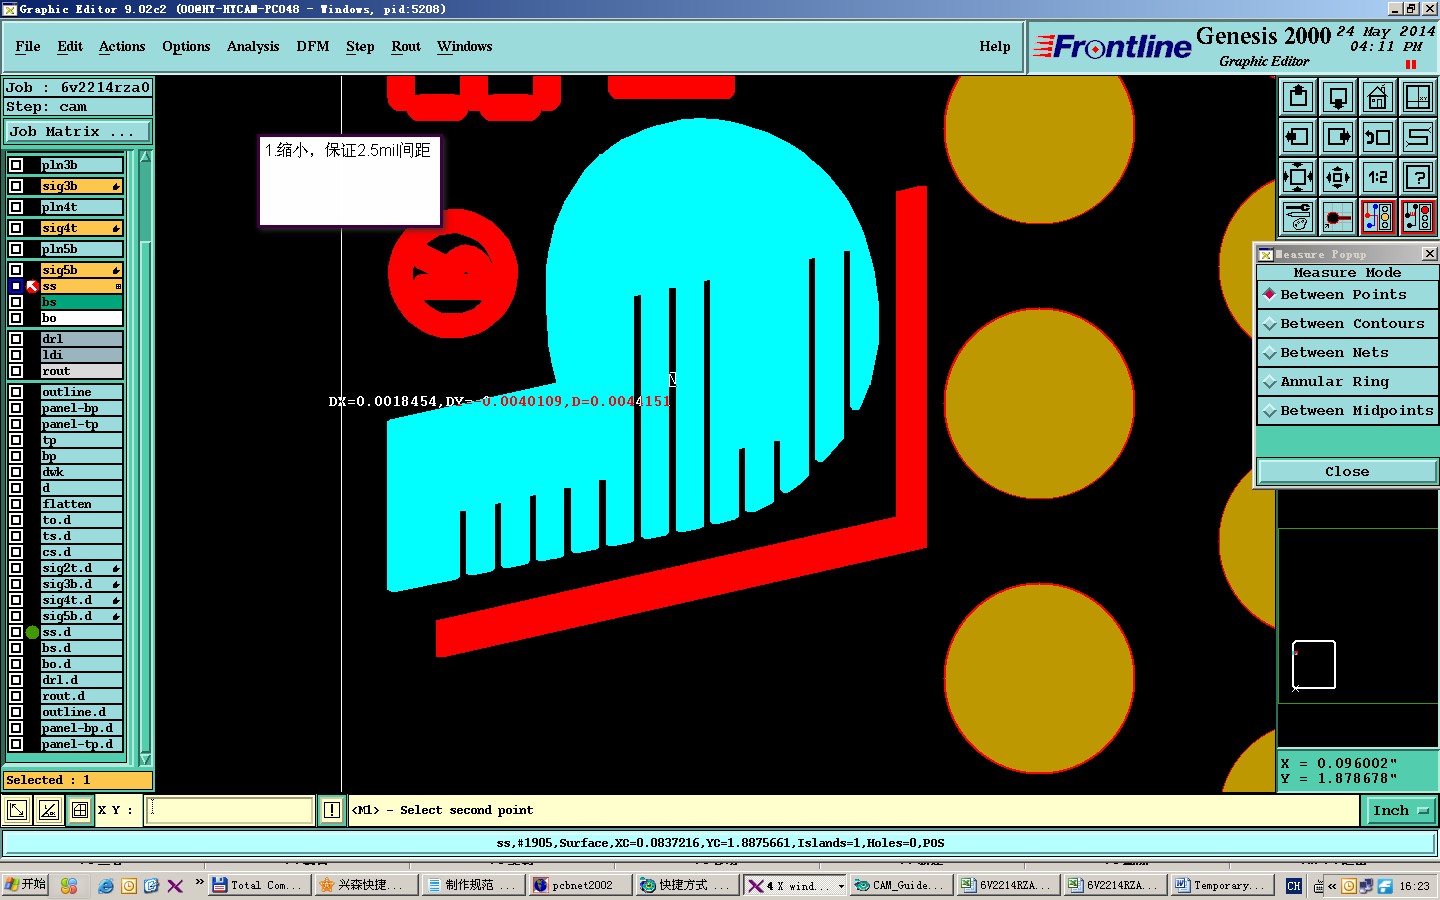The width and height of the screenshot is (1440, 900).
Task: Open the Actions menu
Action: point(122,47)
